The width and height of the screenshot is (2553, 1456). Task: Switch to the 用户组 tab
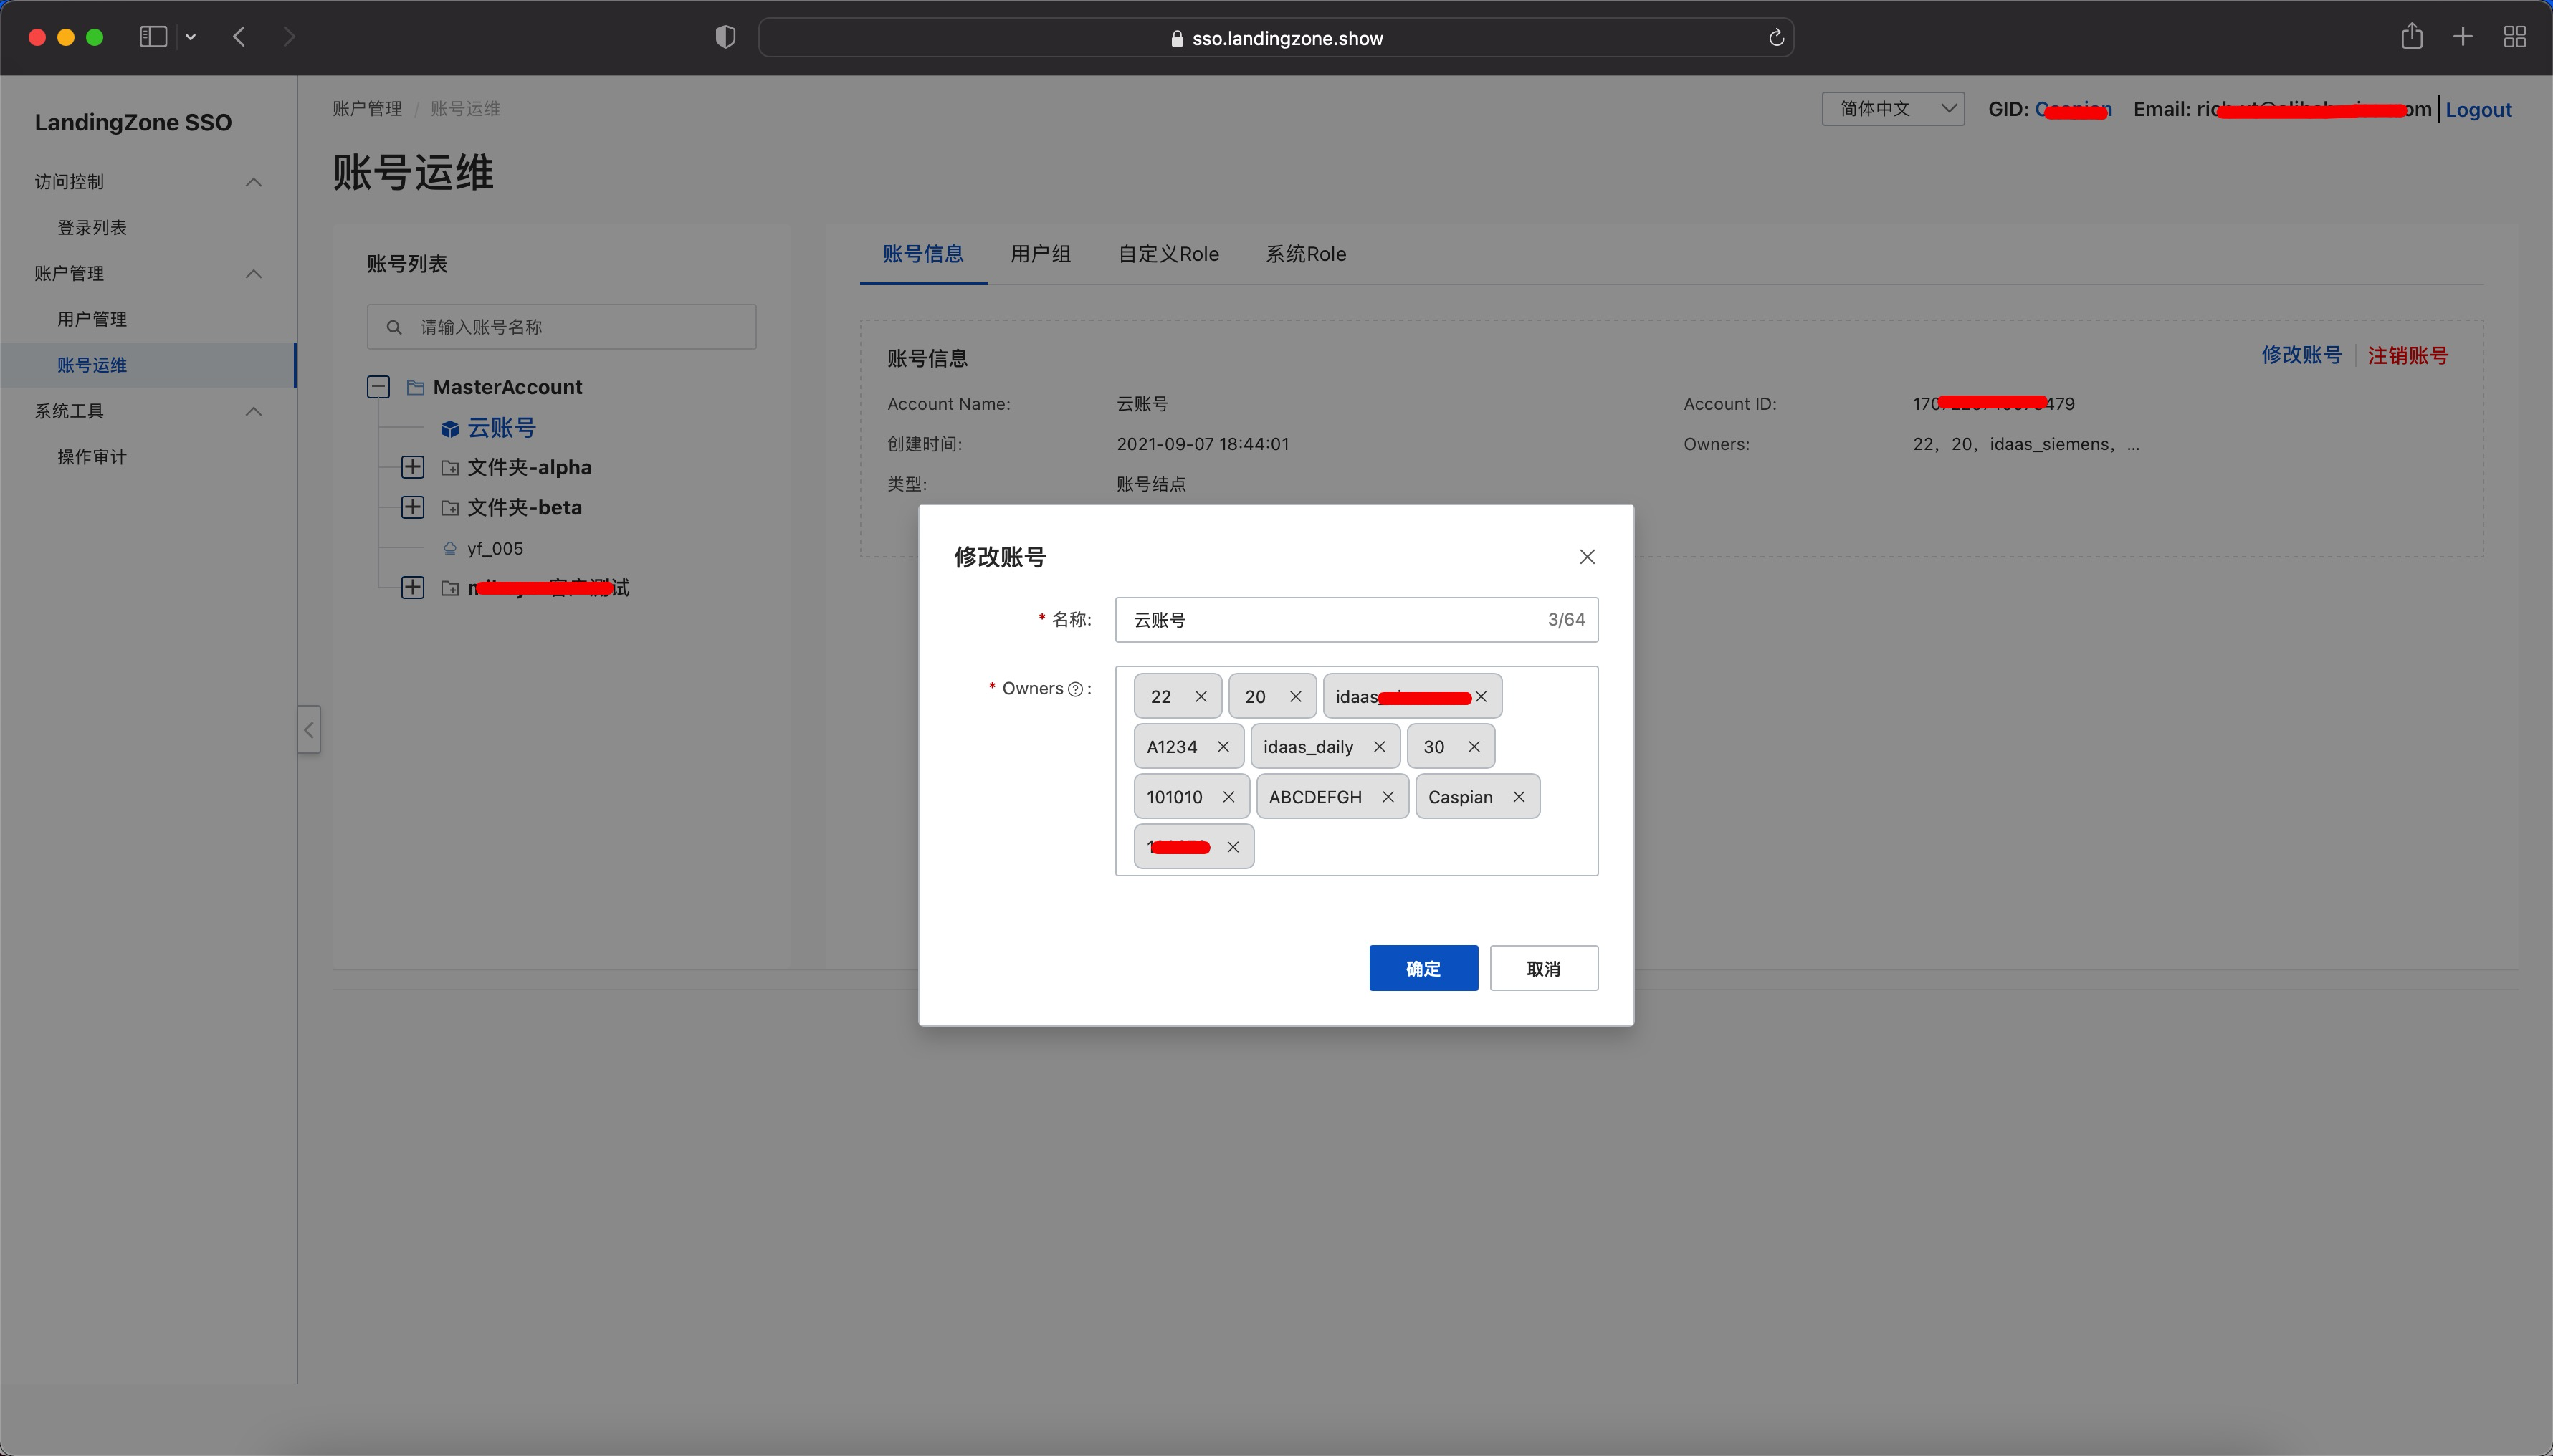pos(1040,254)
